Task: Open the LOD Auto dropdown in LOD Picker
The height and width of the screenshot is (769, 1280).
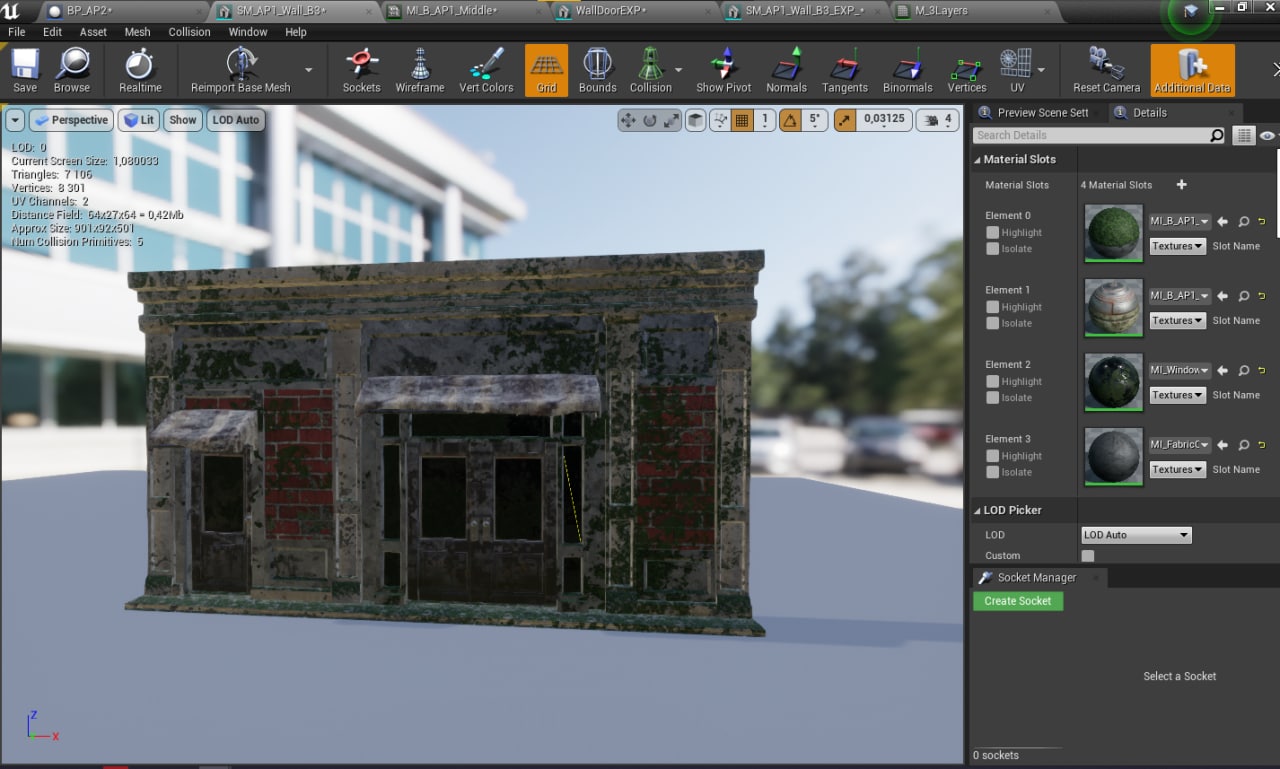Action: pyautogui.click(x=1136, y=535)
